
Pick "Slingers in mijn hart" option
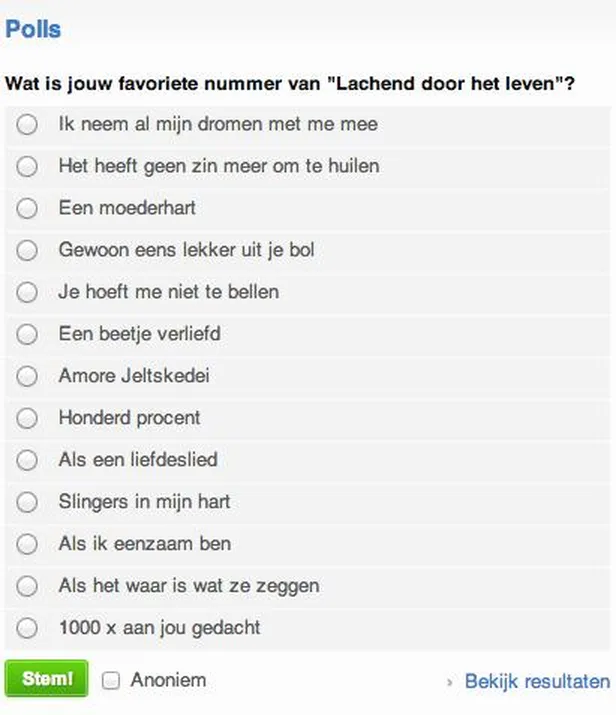pyautogui.click(x=28, y=502)
